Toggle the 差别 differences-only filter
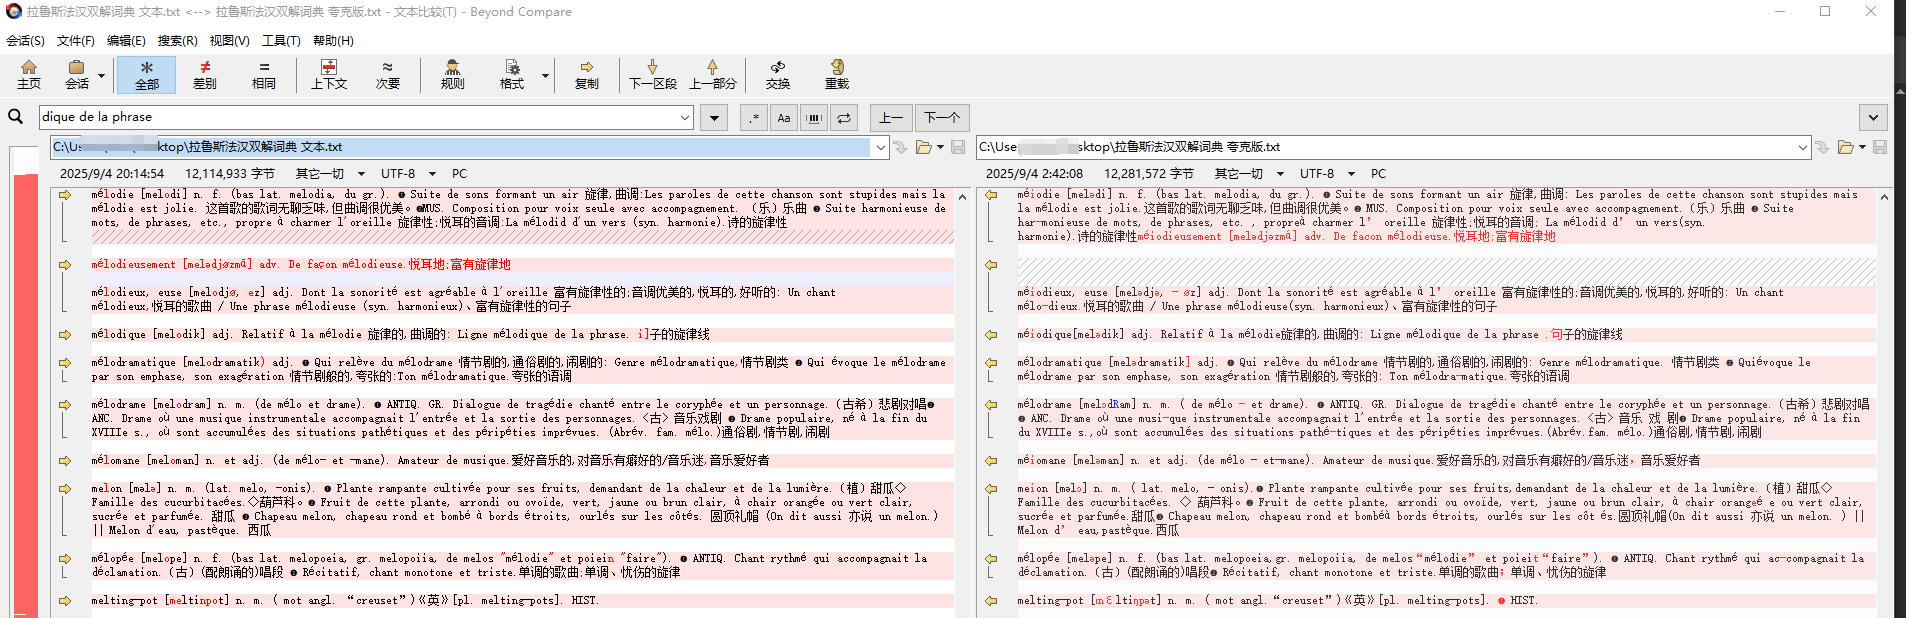The height and width of the screenshot is (618, 1906). [x=205, y=75]
